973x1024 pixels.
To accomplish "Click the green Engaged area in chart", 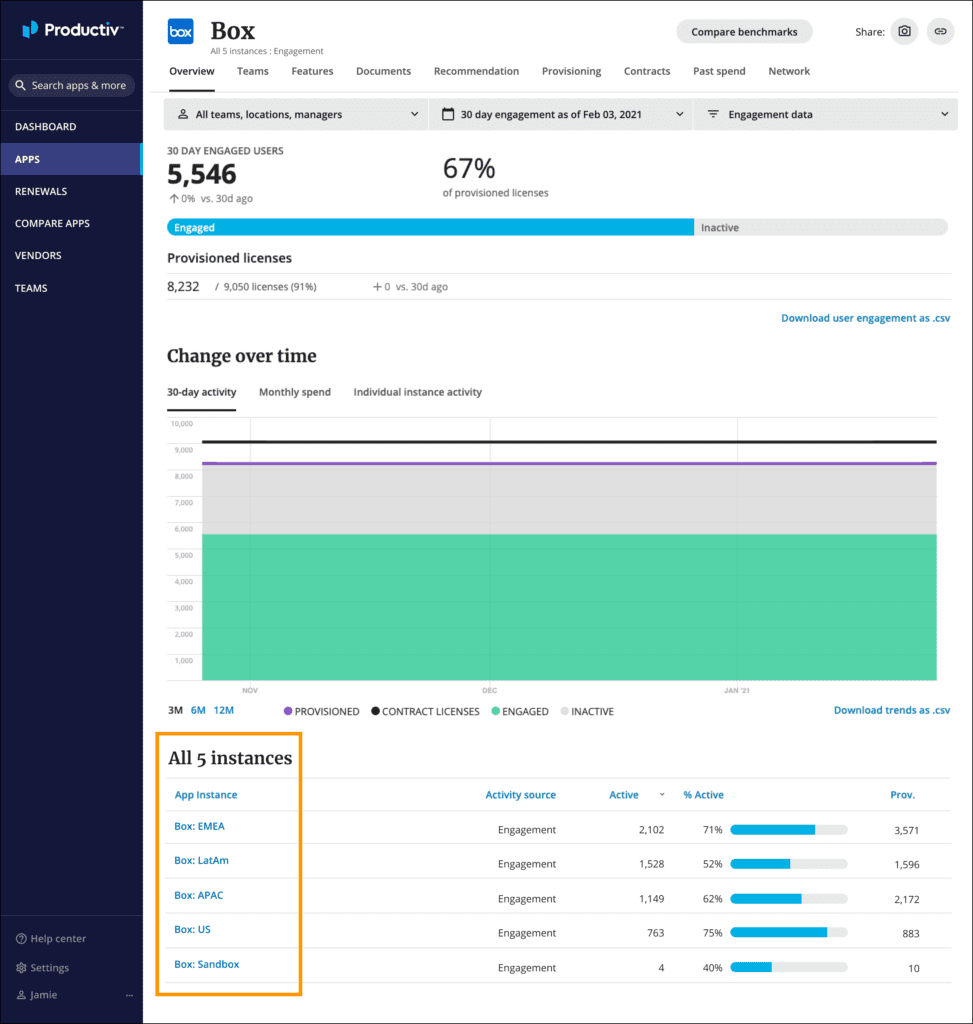I will (569, 607).
